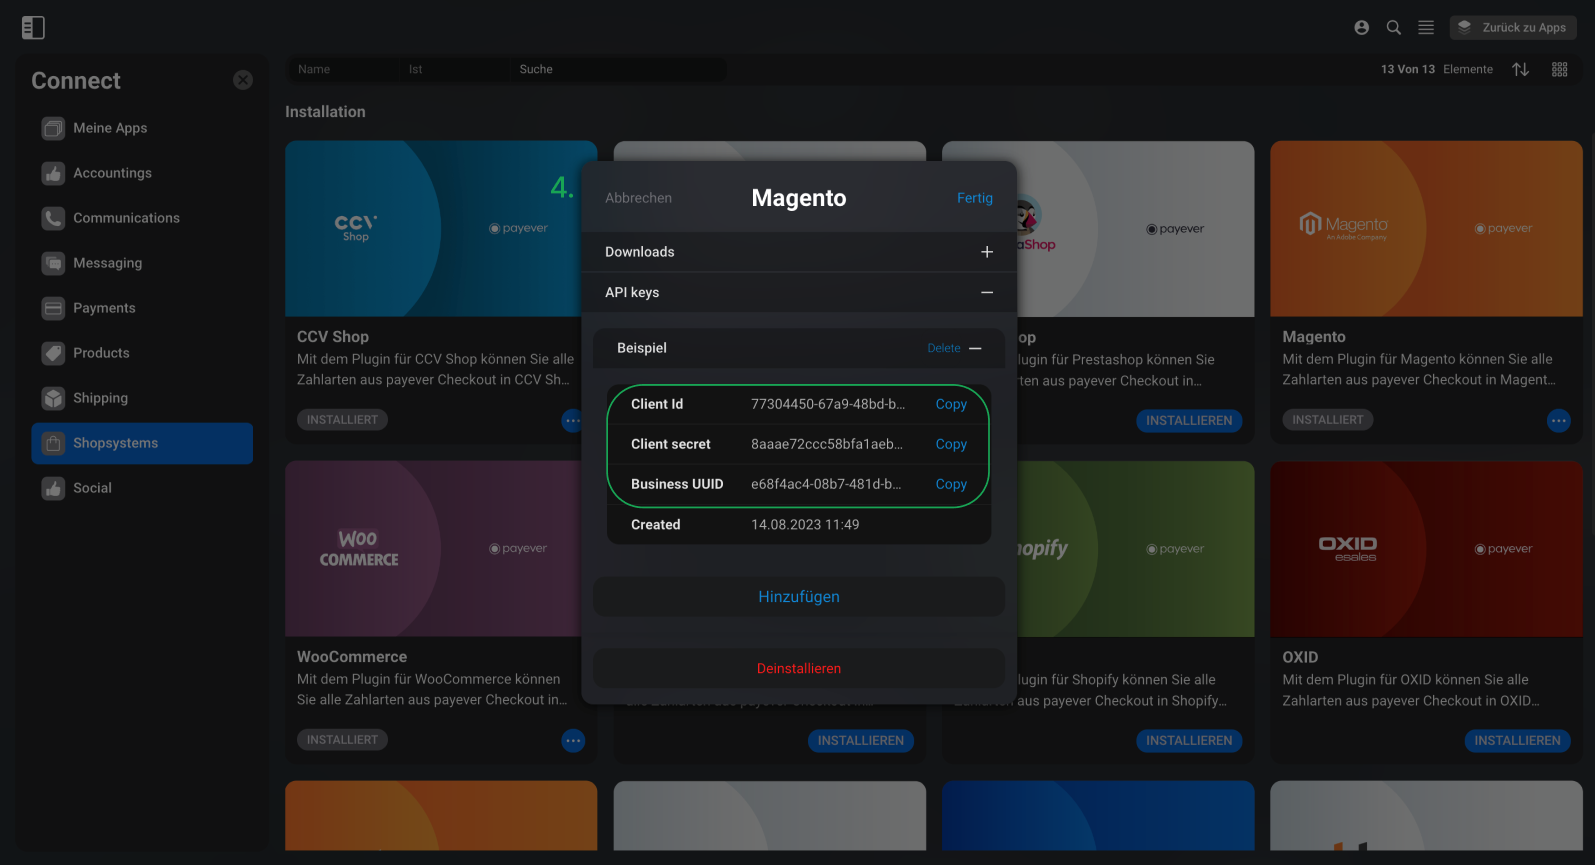Select Shopsystems category
The height and width of the screenshot is (865, 1595).
142,443
